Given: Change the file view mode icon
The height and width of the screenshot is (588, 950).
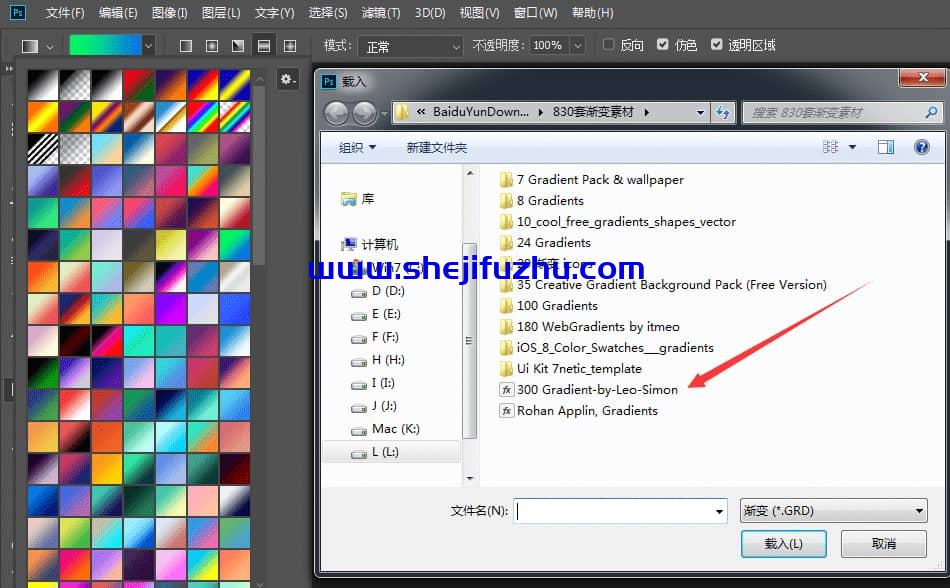Looking at the screenshot, I should click(x=831, y=147).
